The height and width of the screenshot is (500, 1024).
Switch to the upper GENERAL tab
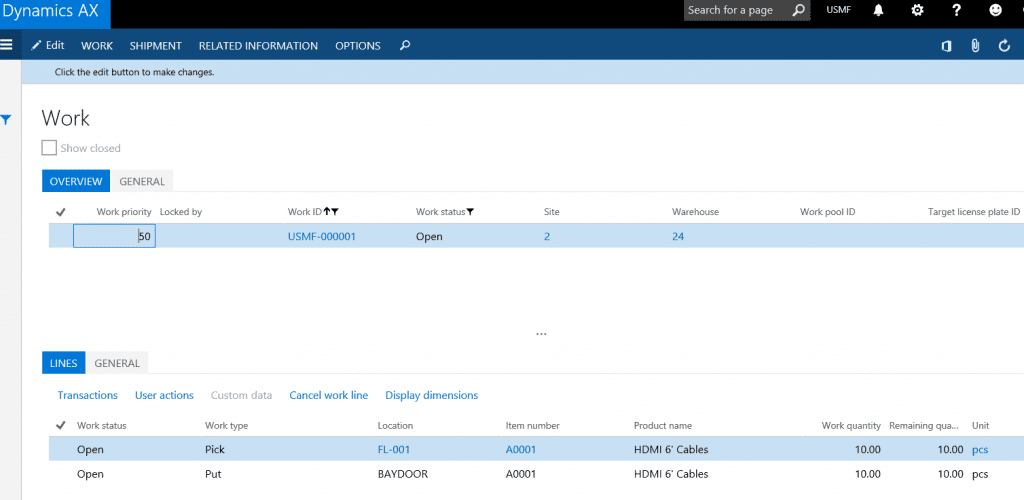pos(142,181)
